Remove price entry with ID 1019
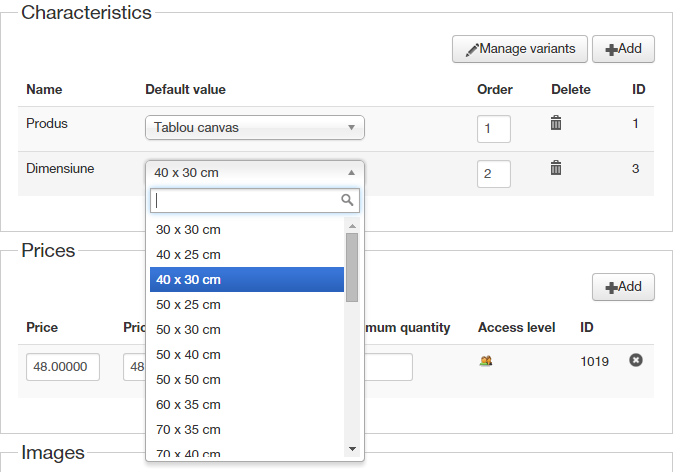The image size is (684, 472). pos(635,360)
